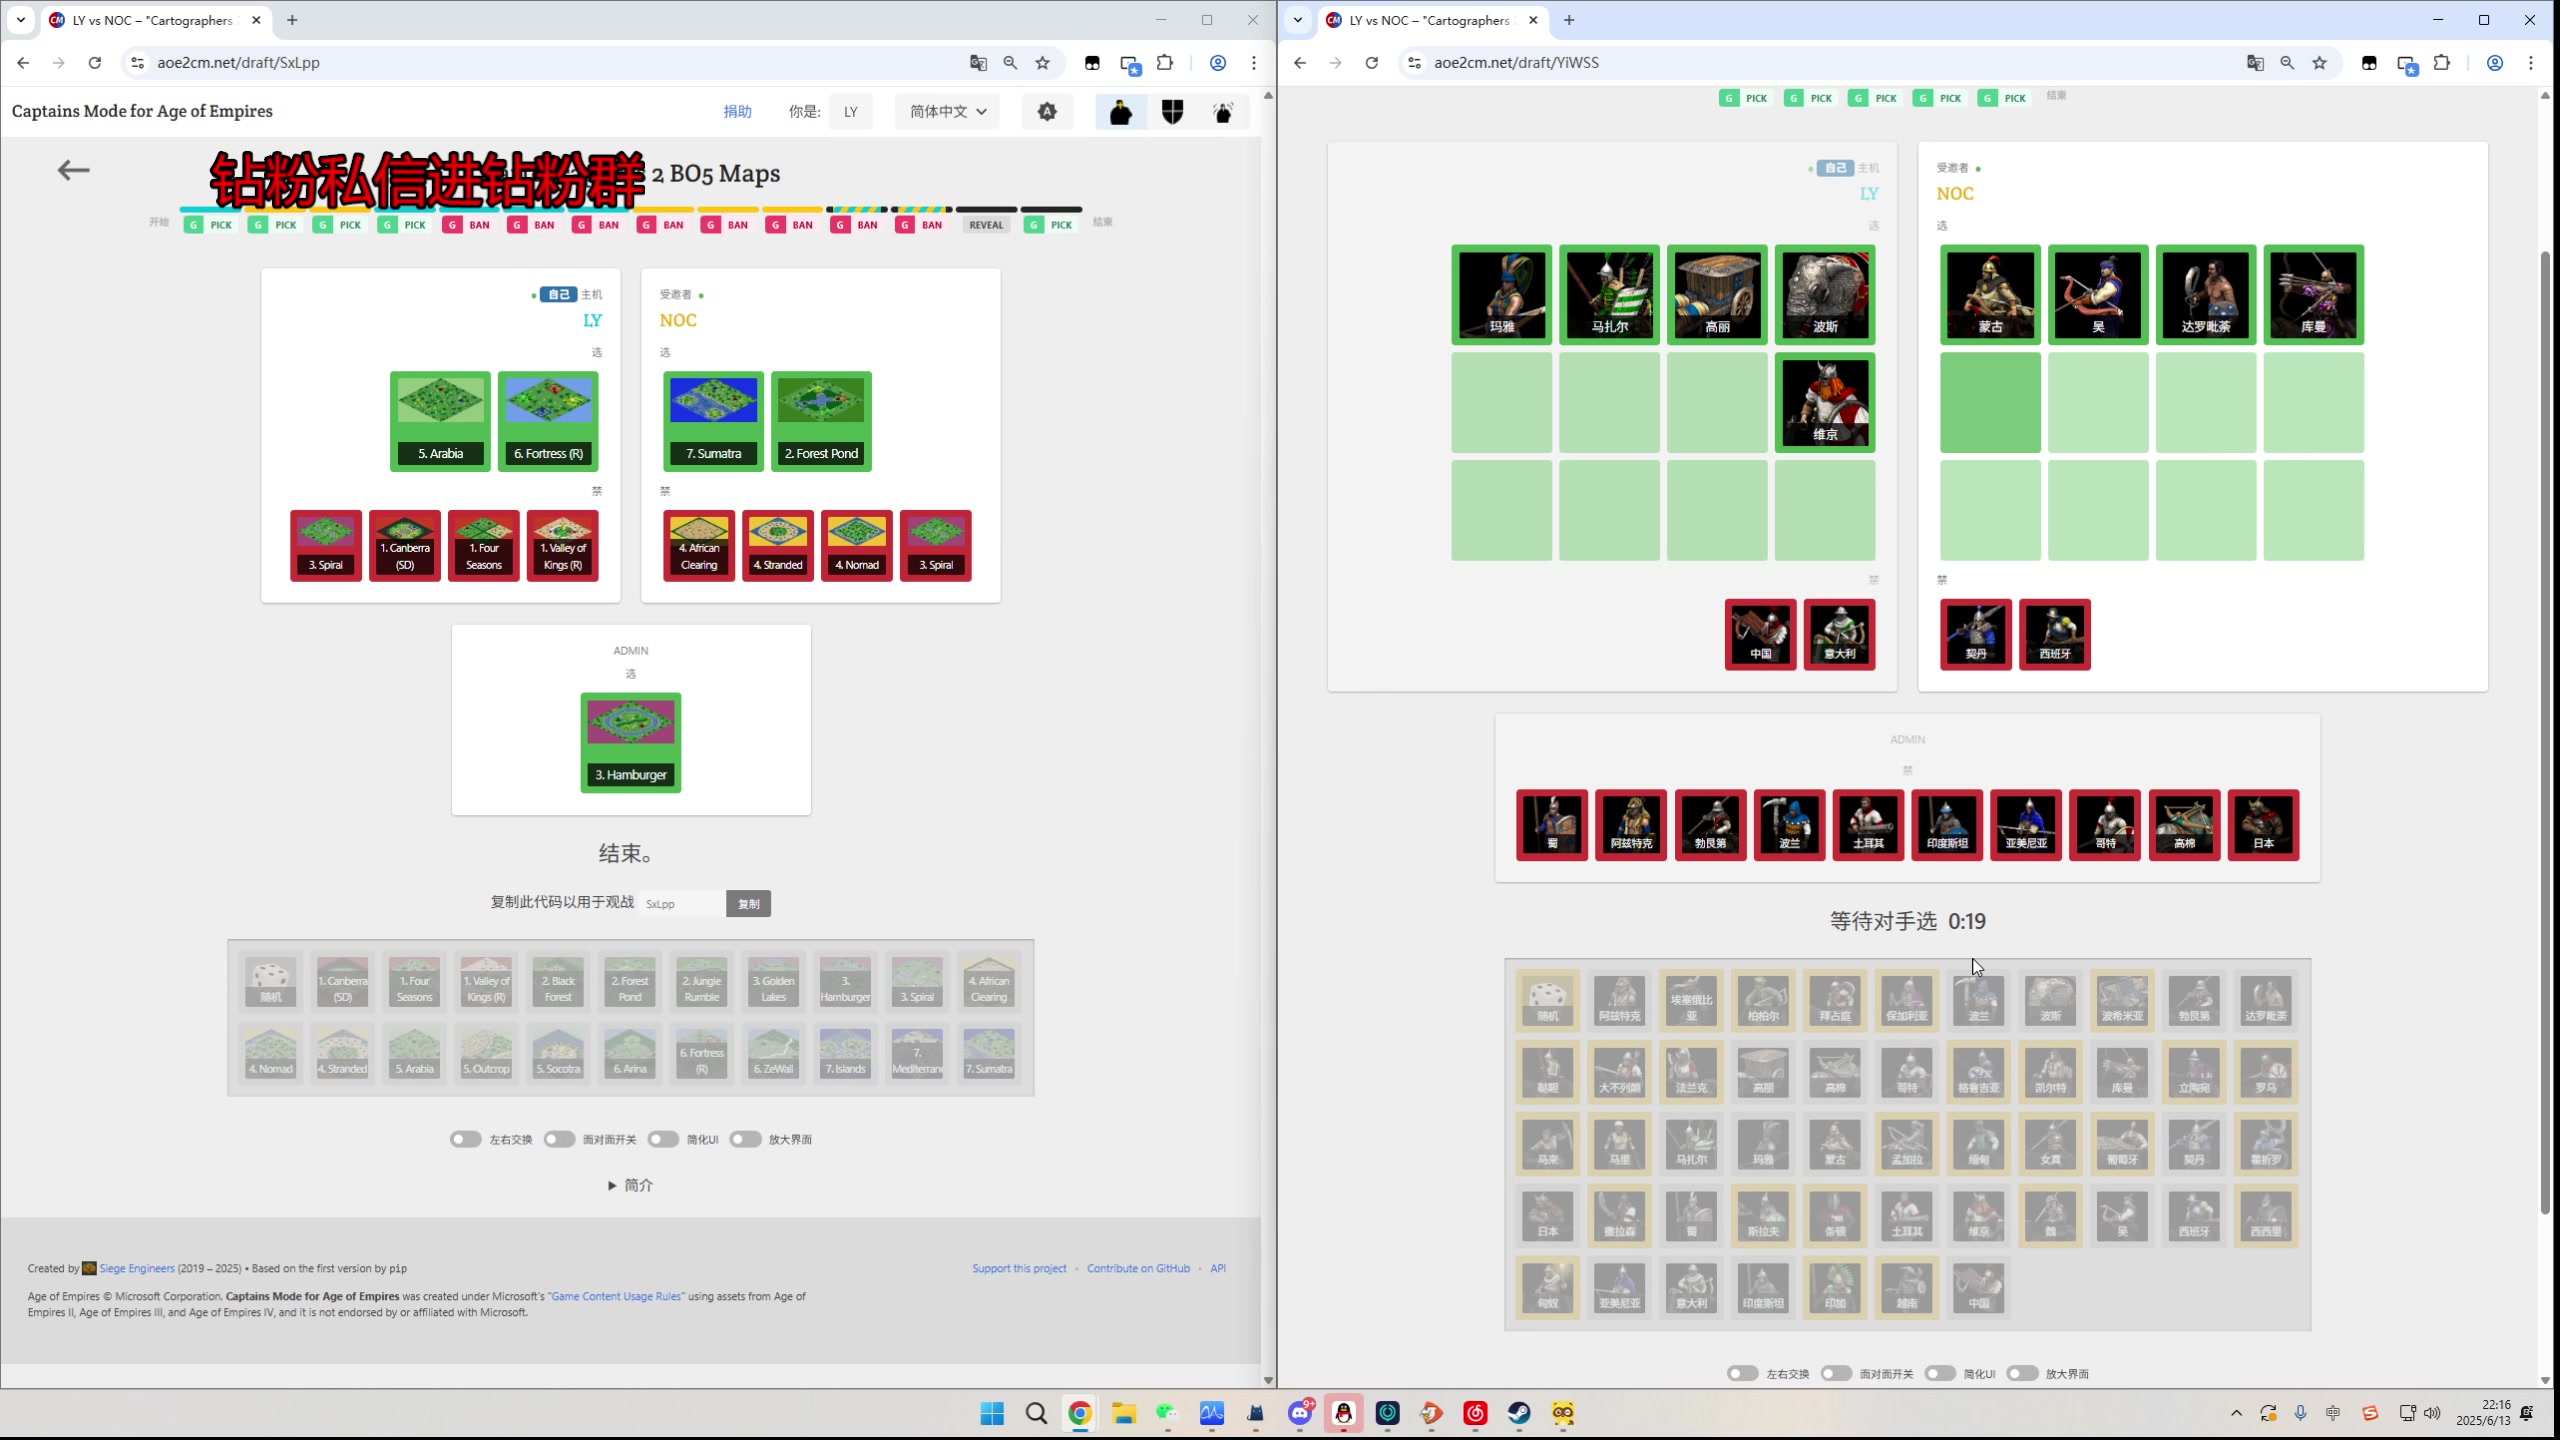Open Discord from the taskbar
This screenshot has width=2560, height=1440.
coord(1300,1413)
